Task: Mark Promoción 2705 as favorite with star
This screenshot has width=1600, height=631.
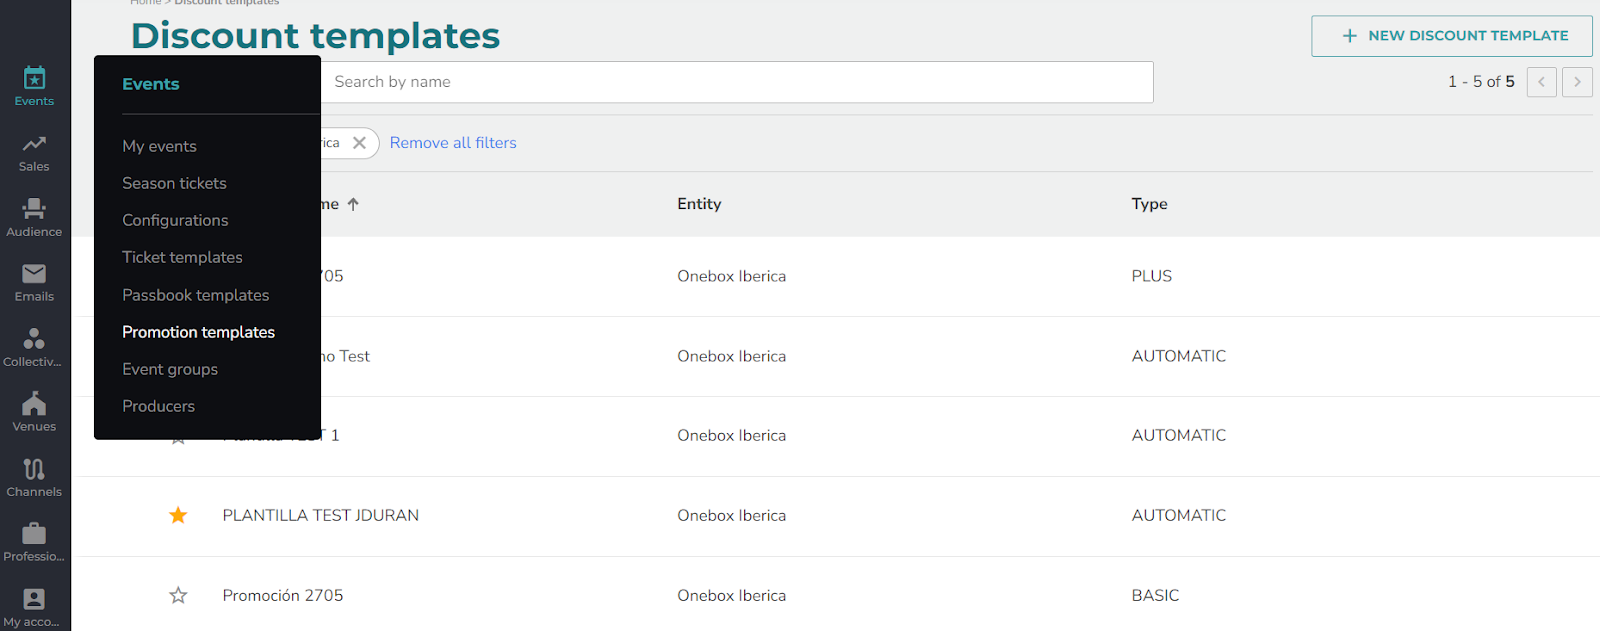Action: pos(178,595)
